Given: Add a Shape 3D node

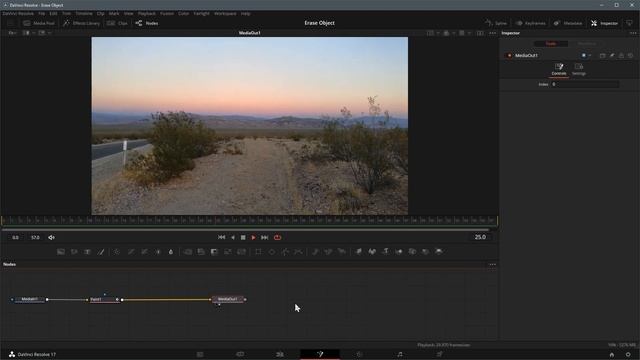Looking at the screenshot, I should (372, 252).
